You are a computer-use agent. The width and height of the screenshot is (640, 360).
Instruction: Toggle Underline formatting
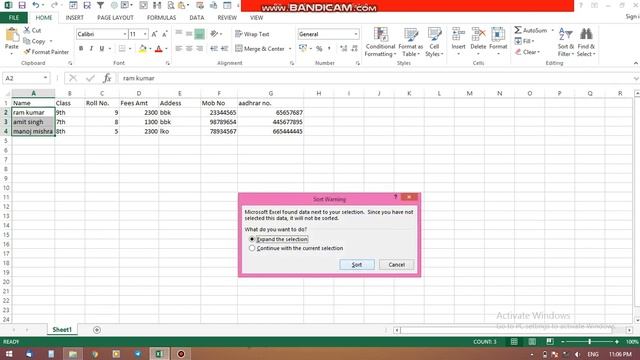pyautogui.click(x=102, y=49)
